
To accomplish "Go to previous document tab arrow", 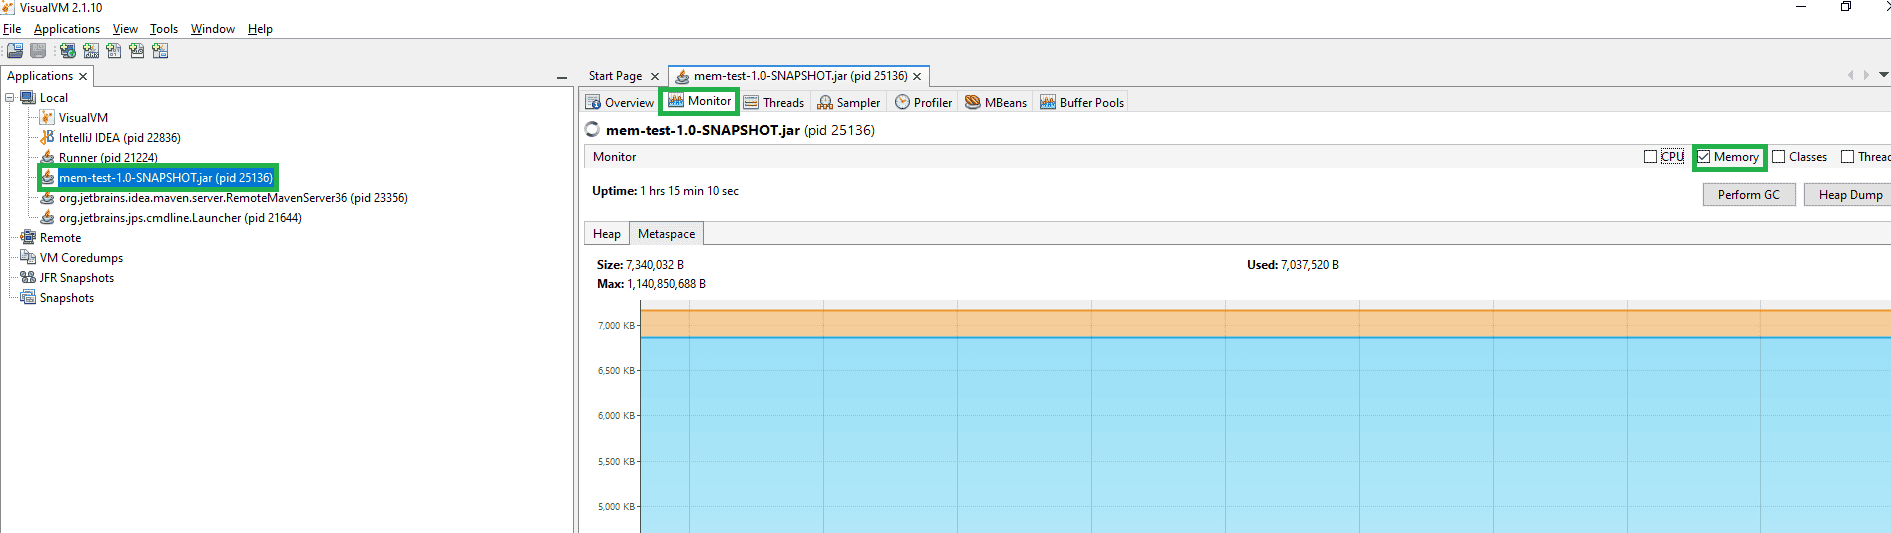I will tap(1850, 75).
